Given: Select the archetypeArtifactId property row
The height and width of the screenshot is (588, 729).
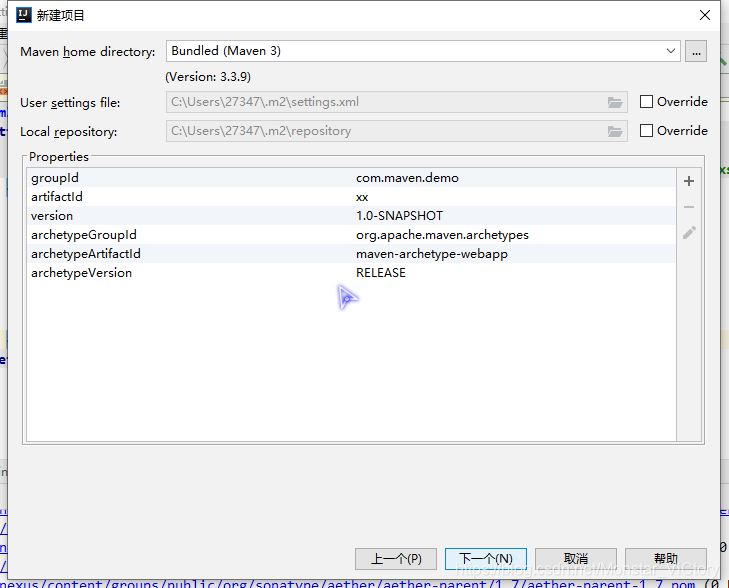Looking at the screenshot, I should (351, 254).
